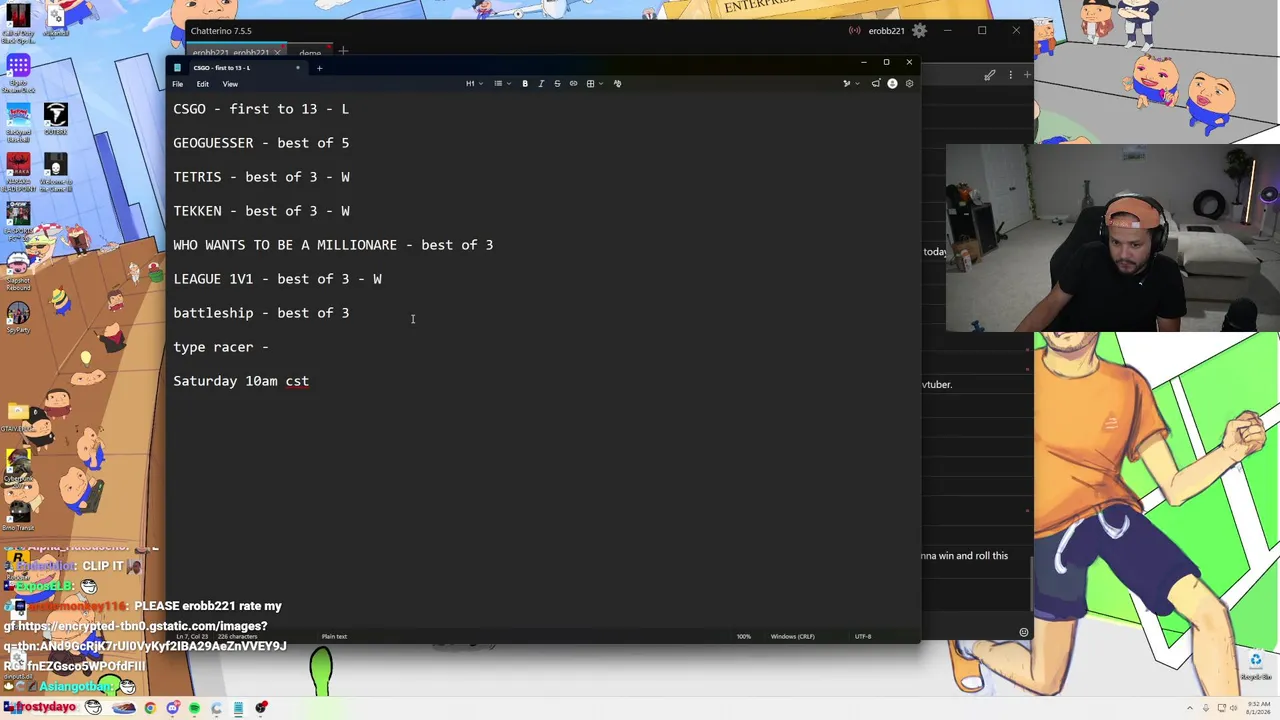The width and height of the screenshot is (1280, 720).
Task: Click the 'Saturday 10am cst' line
Action: pos(241,381)
